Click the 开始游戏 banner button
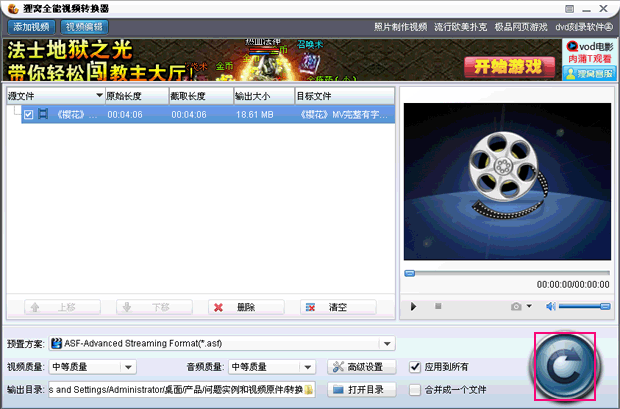620x409 pixels. point(509,66)
